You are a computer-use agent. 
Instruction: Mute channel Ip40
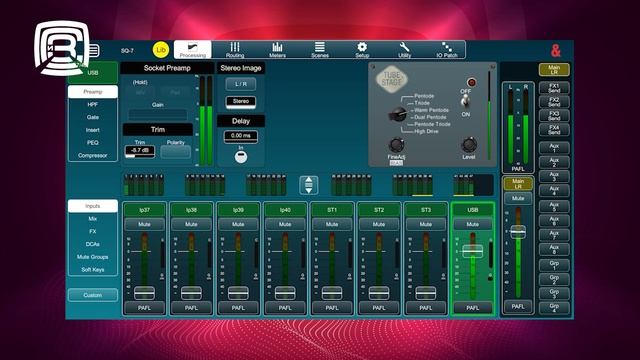click(x=285, y=224)
